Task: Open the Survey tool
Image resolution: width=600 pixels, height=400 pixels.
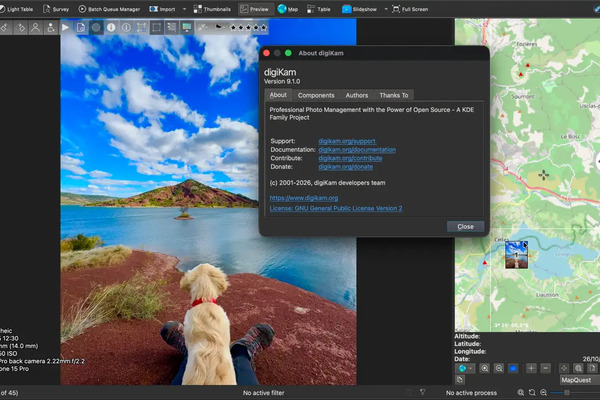Action: click(x=56, y=9)
